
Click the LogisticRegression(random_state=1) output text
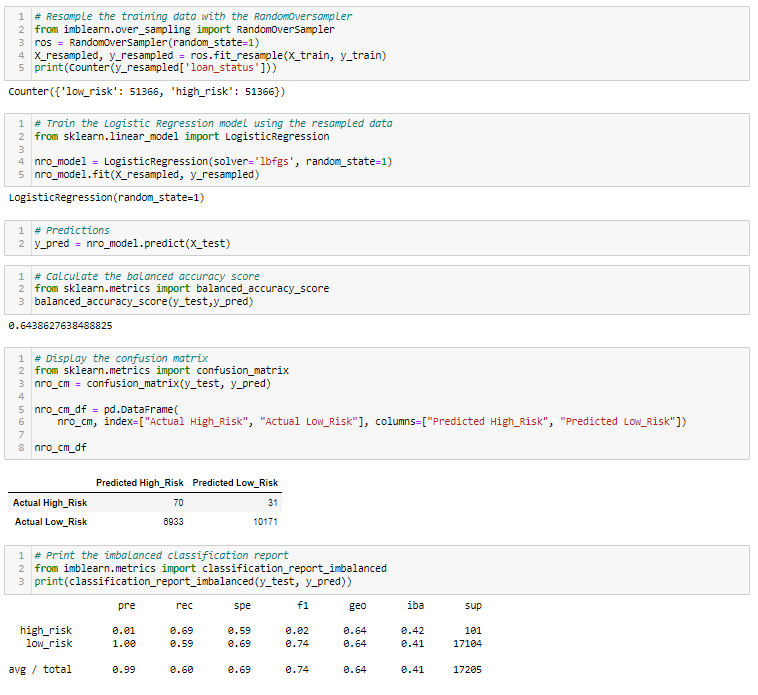(x=106, y=198)
